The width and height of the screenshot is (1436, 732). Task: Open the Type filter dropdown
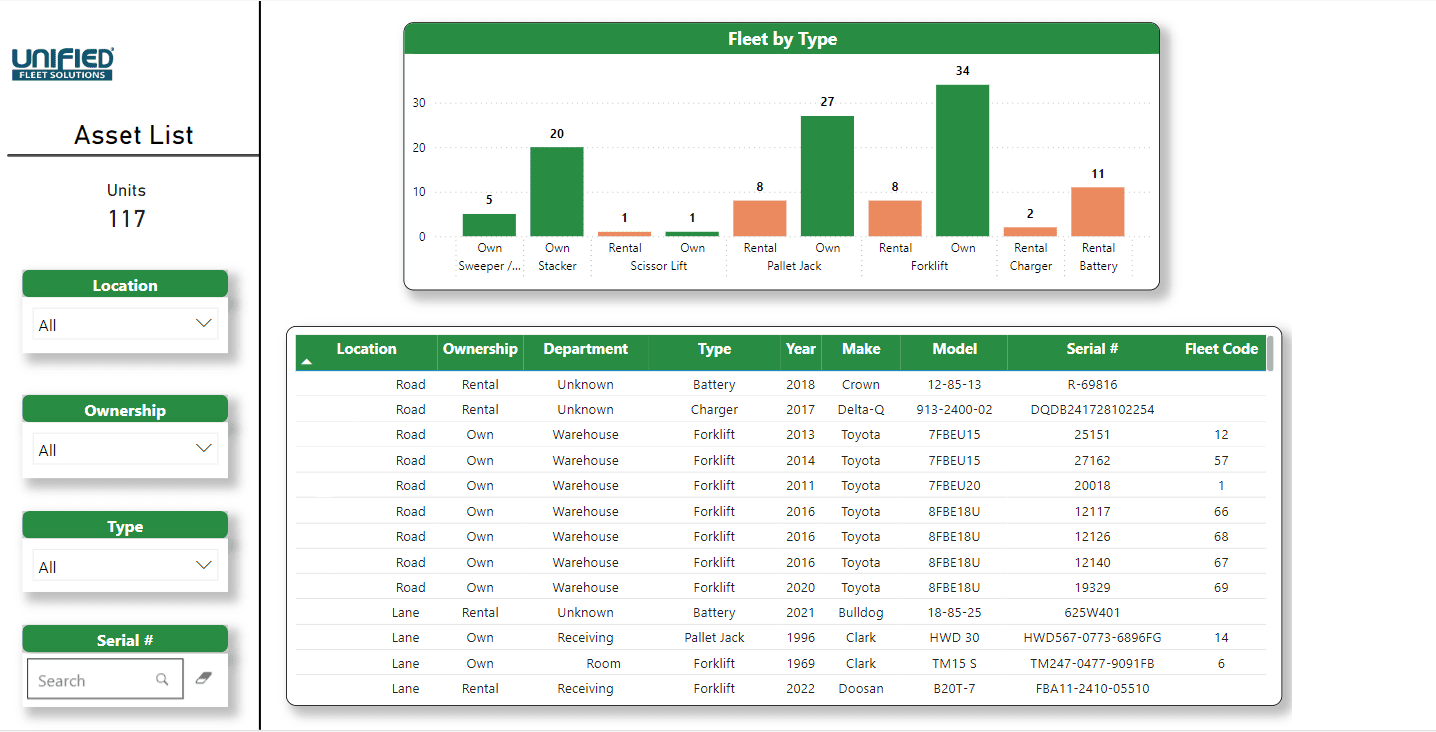[x=125, y=566]
